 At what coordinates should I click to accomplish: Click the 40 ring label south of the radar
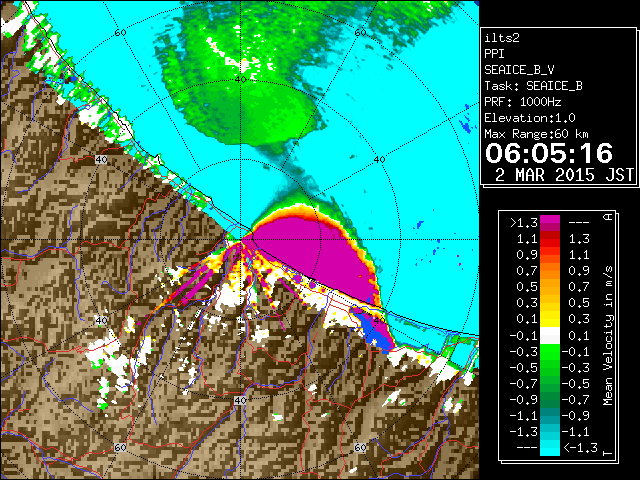(240, 400)
